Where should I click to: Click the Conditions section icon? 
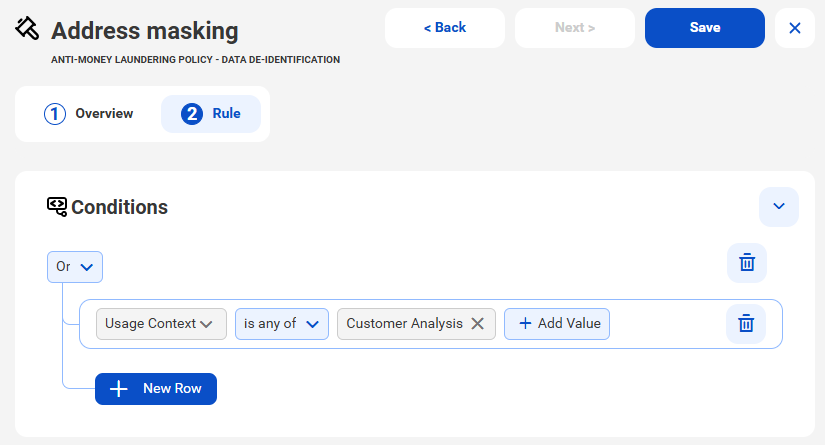click(x=57, y=207)
